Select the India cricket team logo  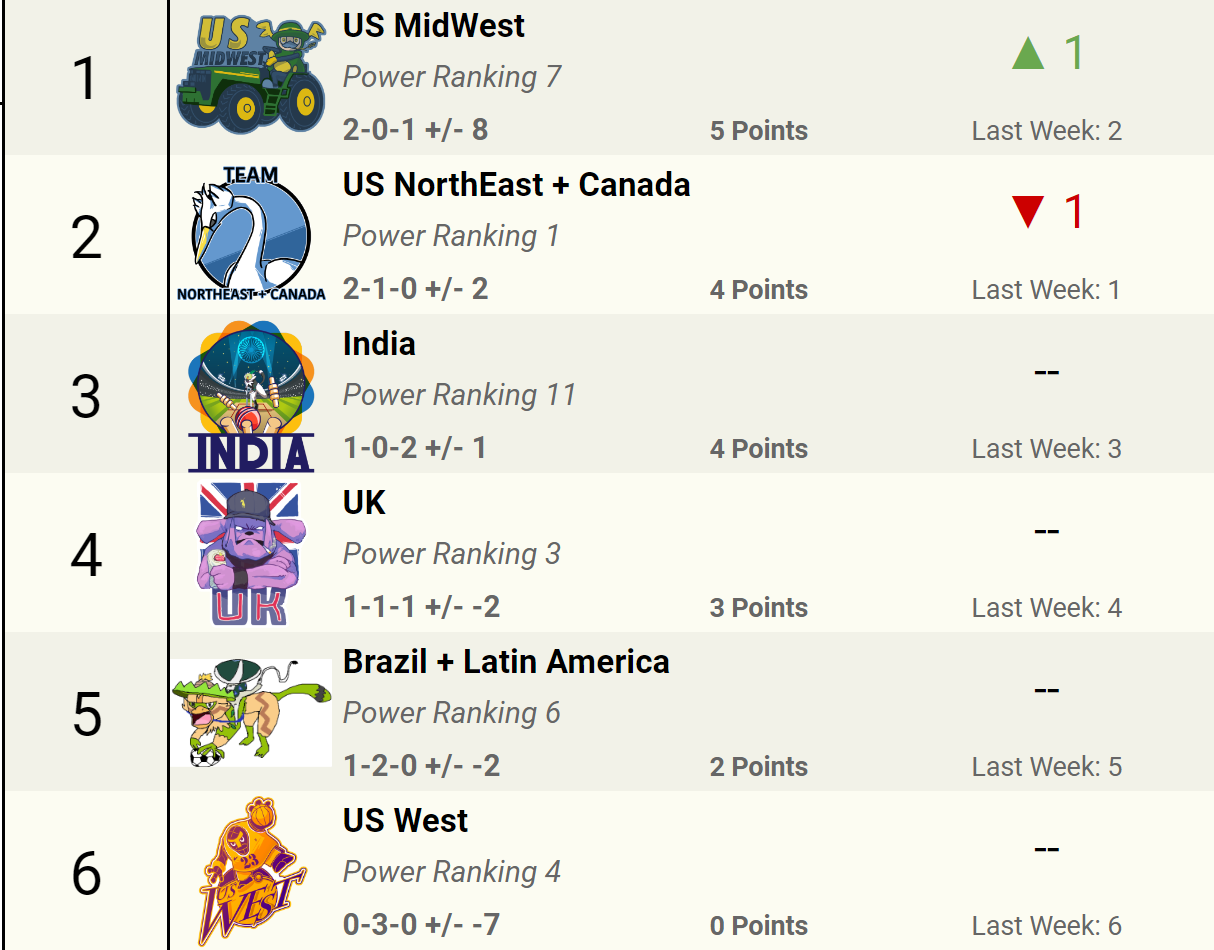pos(251,396)
